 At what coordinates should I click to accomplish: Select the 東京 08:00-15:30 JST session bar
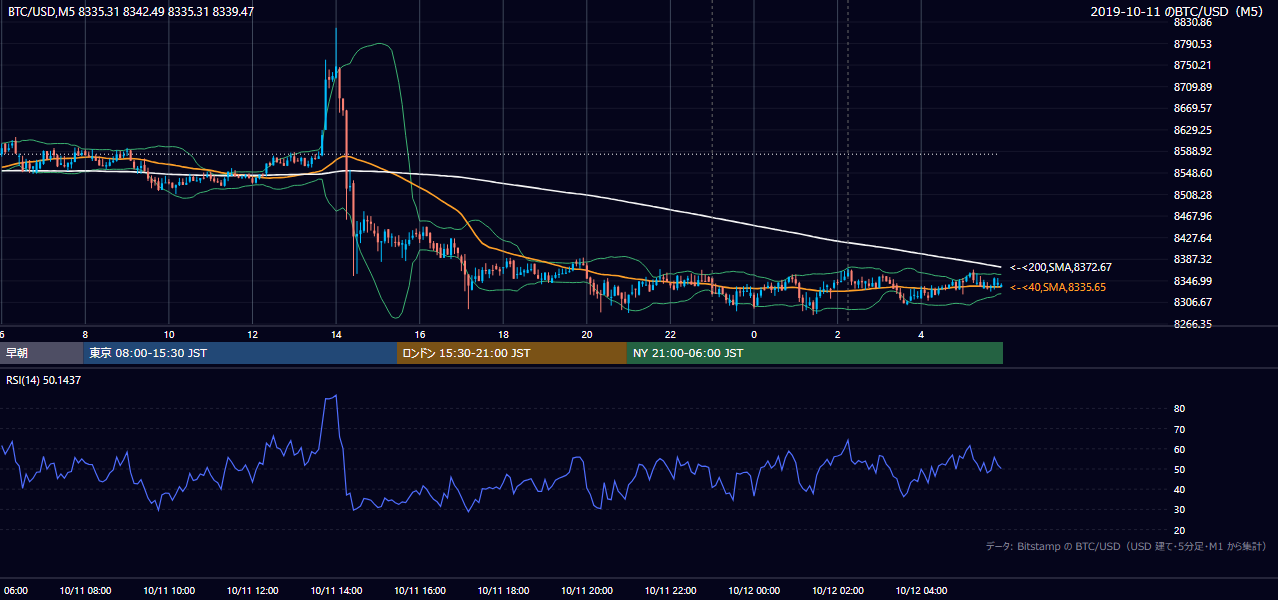[x=240, y=352]
